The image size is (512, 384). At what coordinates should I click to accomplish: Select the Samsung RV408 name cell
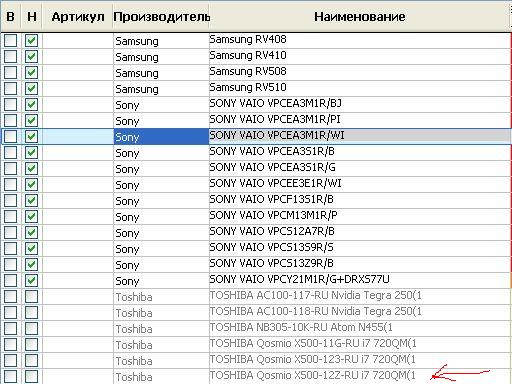pos(360,41)
